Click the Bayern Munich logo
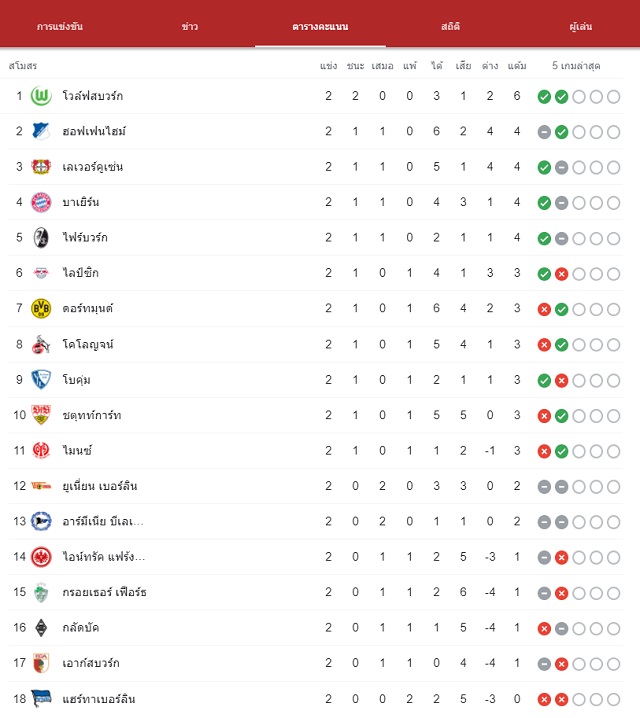This screenshot has height=718, width=640. click(x=41, y=202)
